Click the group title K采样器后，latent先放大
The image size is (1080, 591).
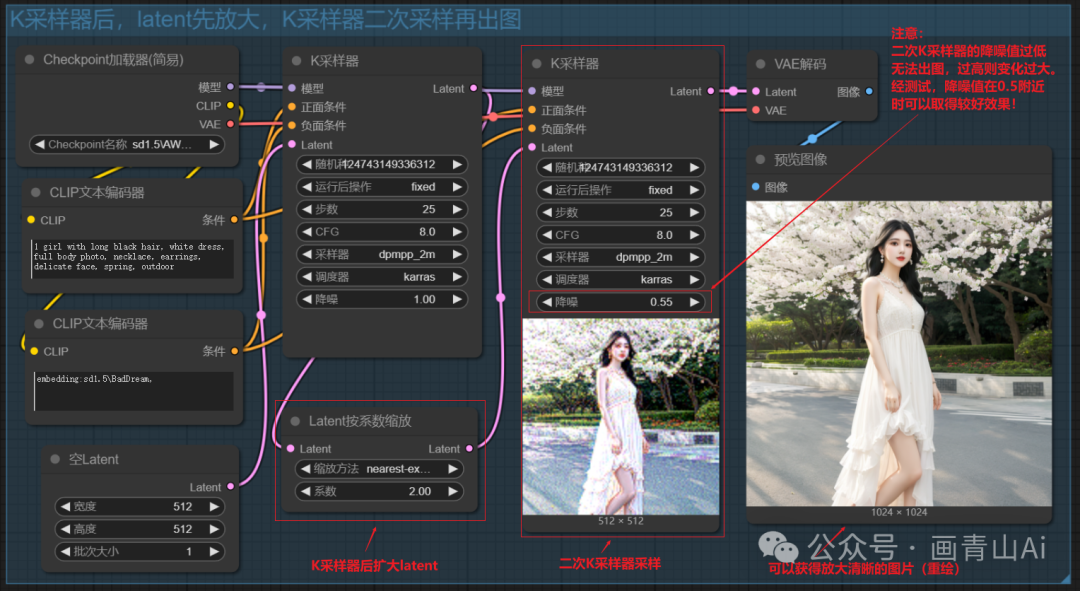(x=265, y=19)
